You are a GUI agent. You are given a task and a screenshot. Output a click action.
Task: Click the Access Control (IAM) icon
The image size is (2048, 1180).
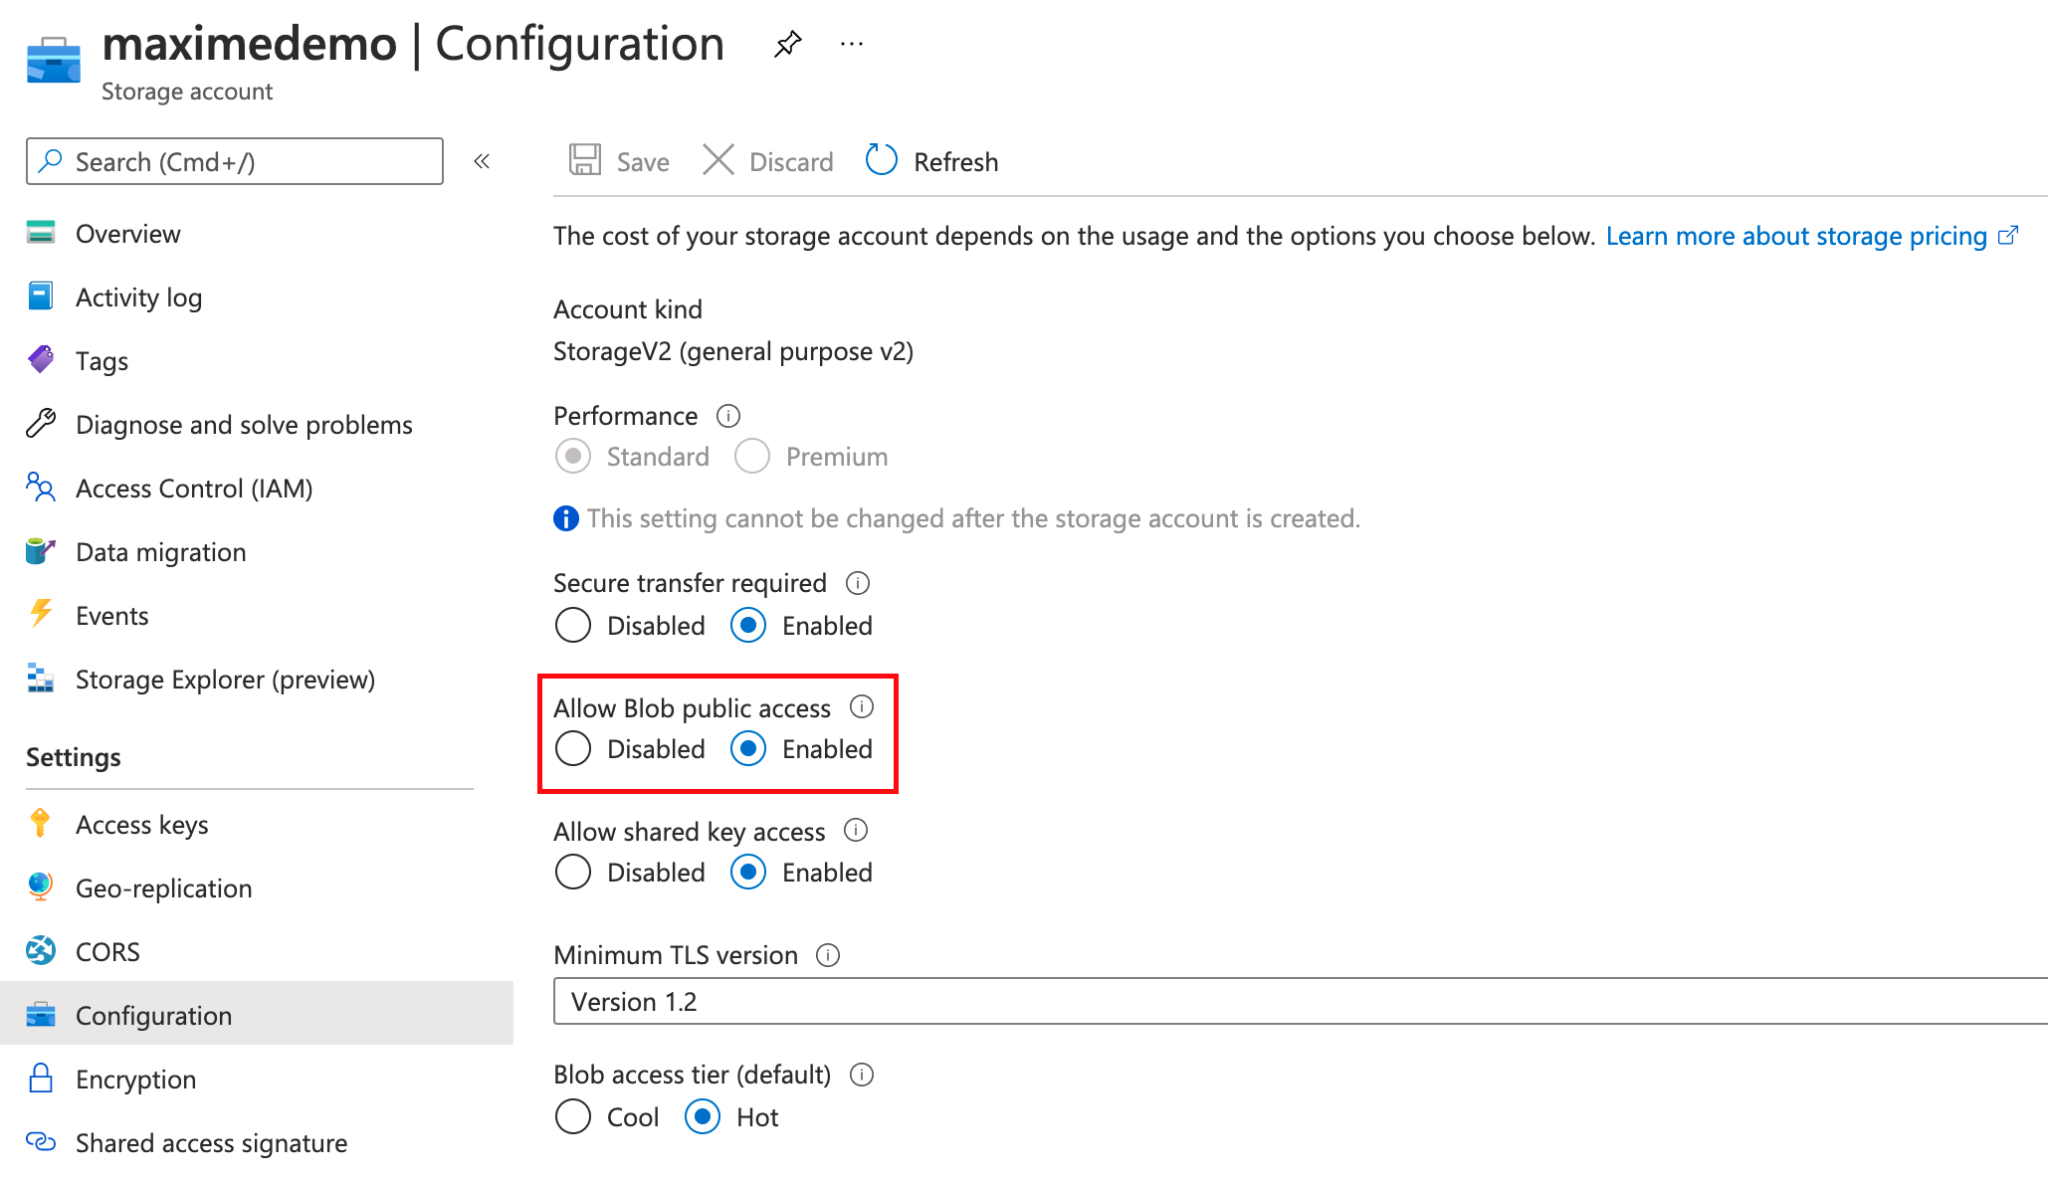39,488
